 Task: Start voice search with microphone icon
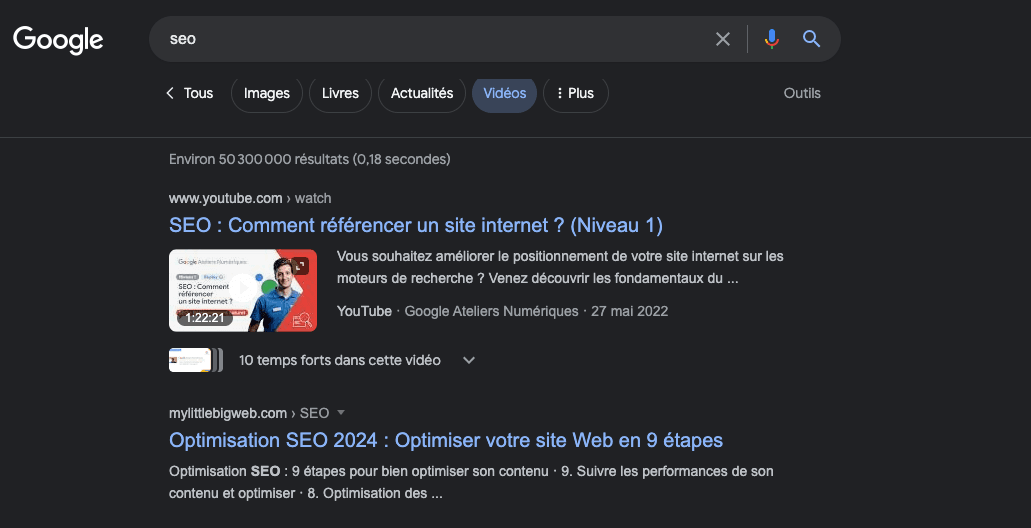(772, 39)
